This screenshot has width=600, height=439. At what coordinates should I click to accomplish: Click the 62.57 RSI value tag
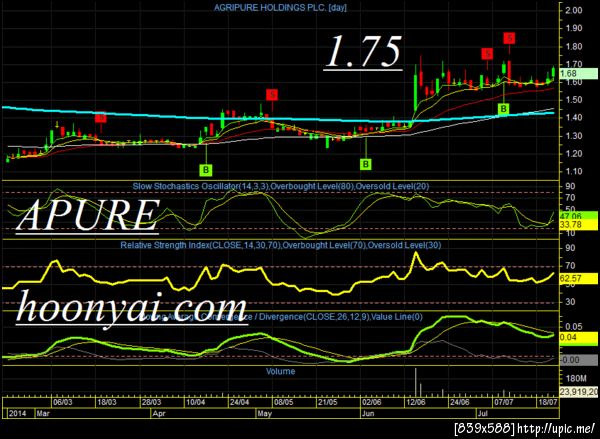[x=578, y=279]
